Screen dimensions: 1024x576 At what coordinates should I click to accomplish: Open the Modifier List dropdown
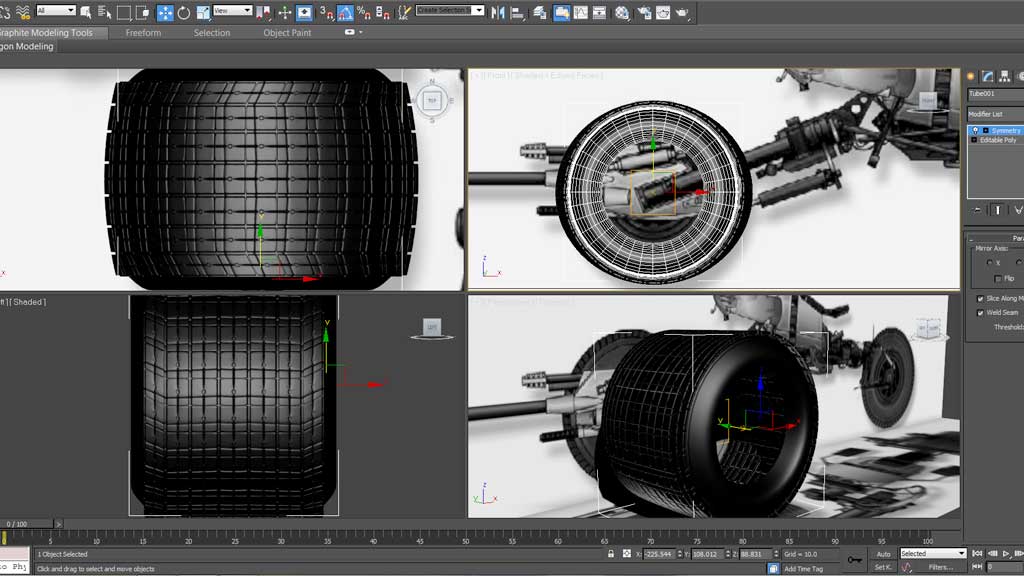(995, 114)
